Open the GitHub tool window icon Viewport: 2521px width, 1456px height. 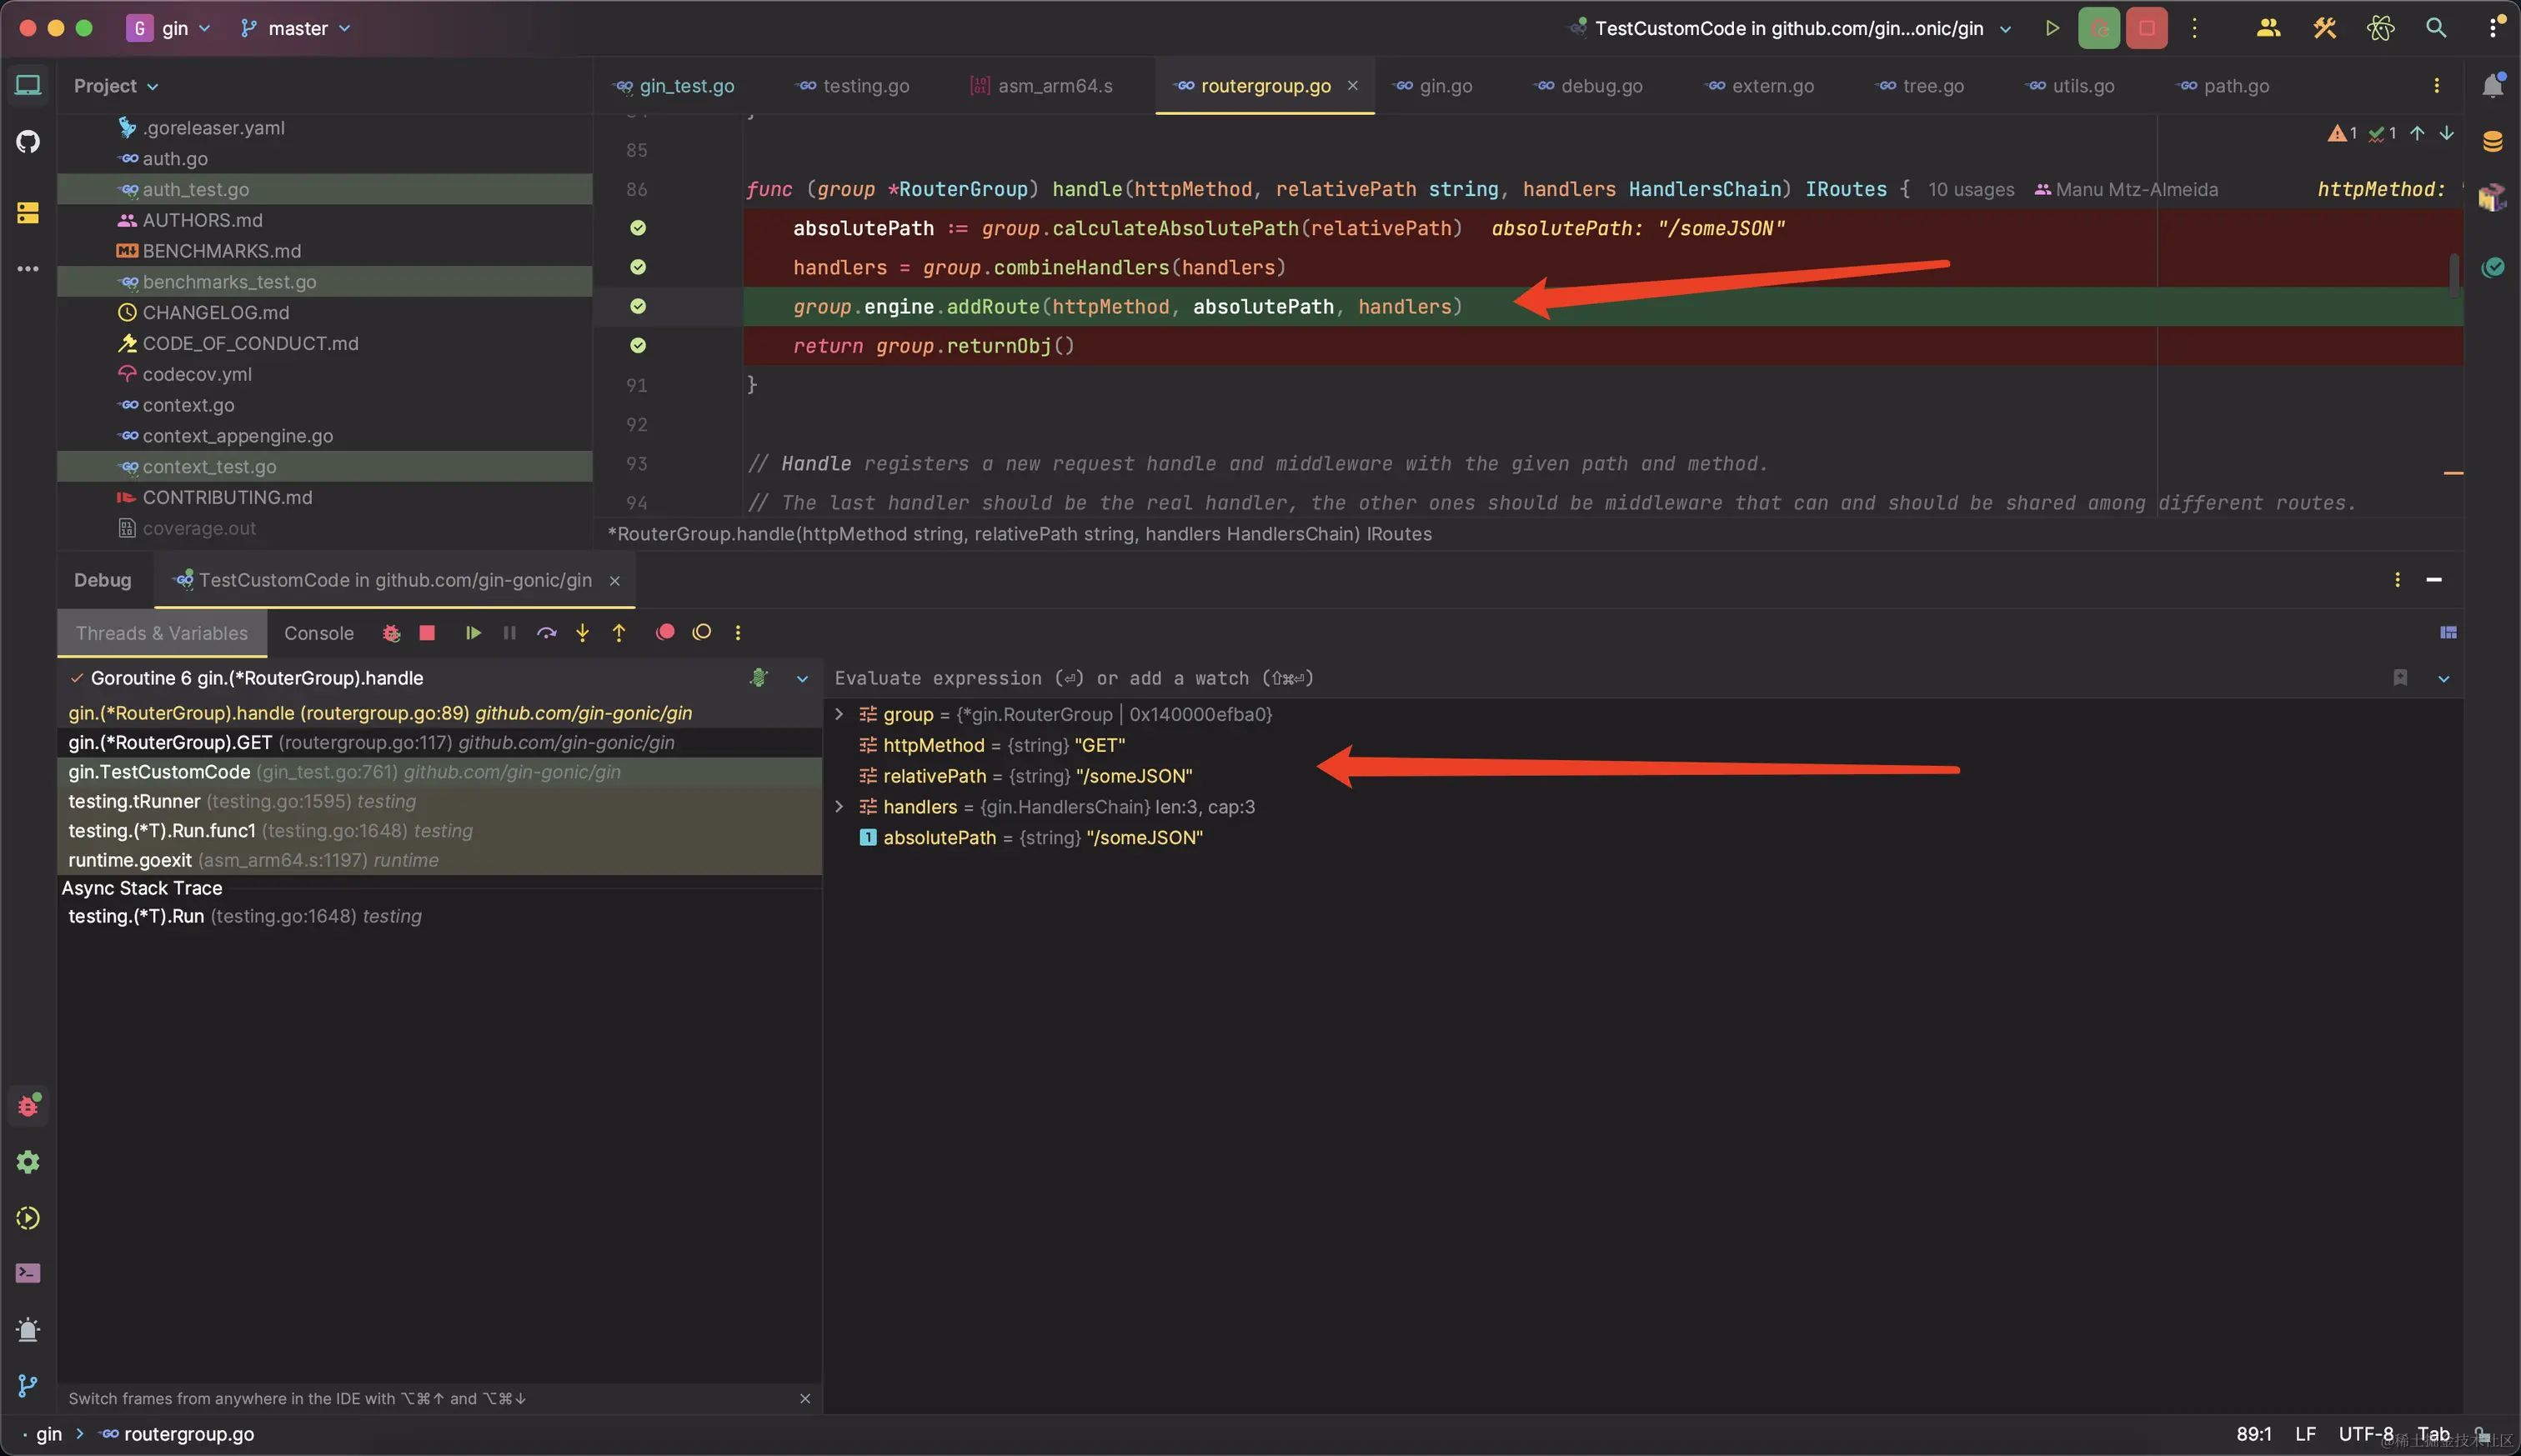tap(28, 141)
